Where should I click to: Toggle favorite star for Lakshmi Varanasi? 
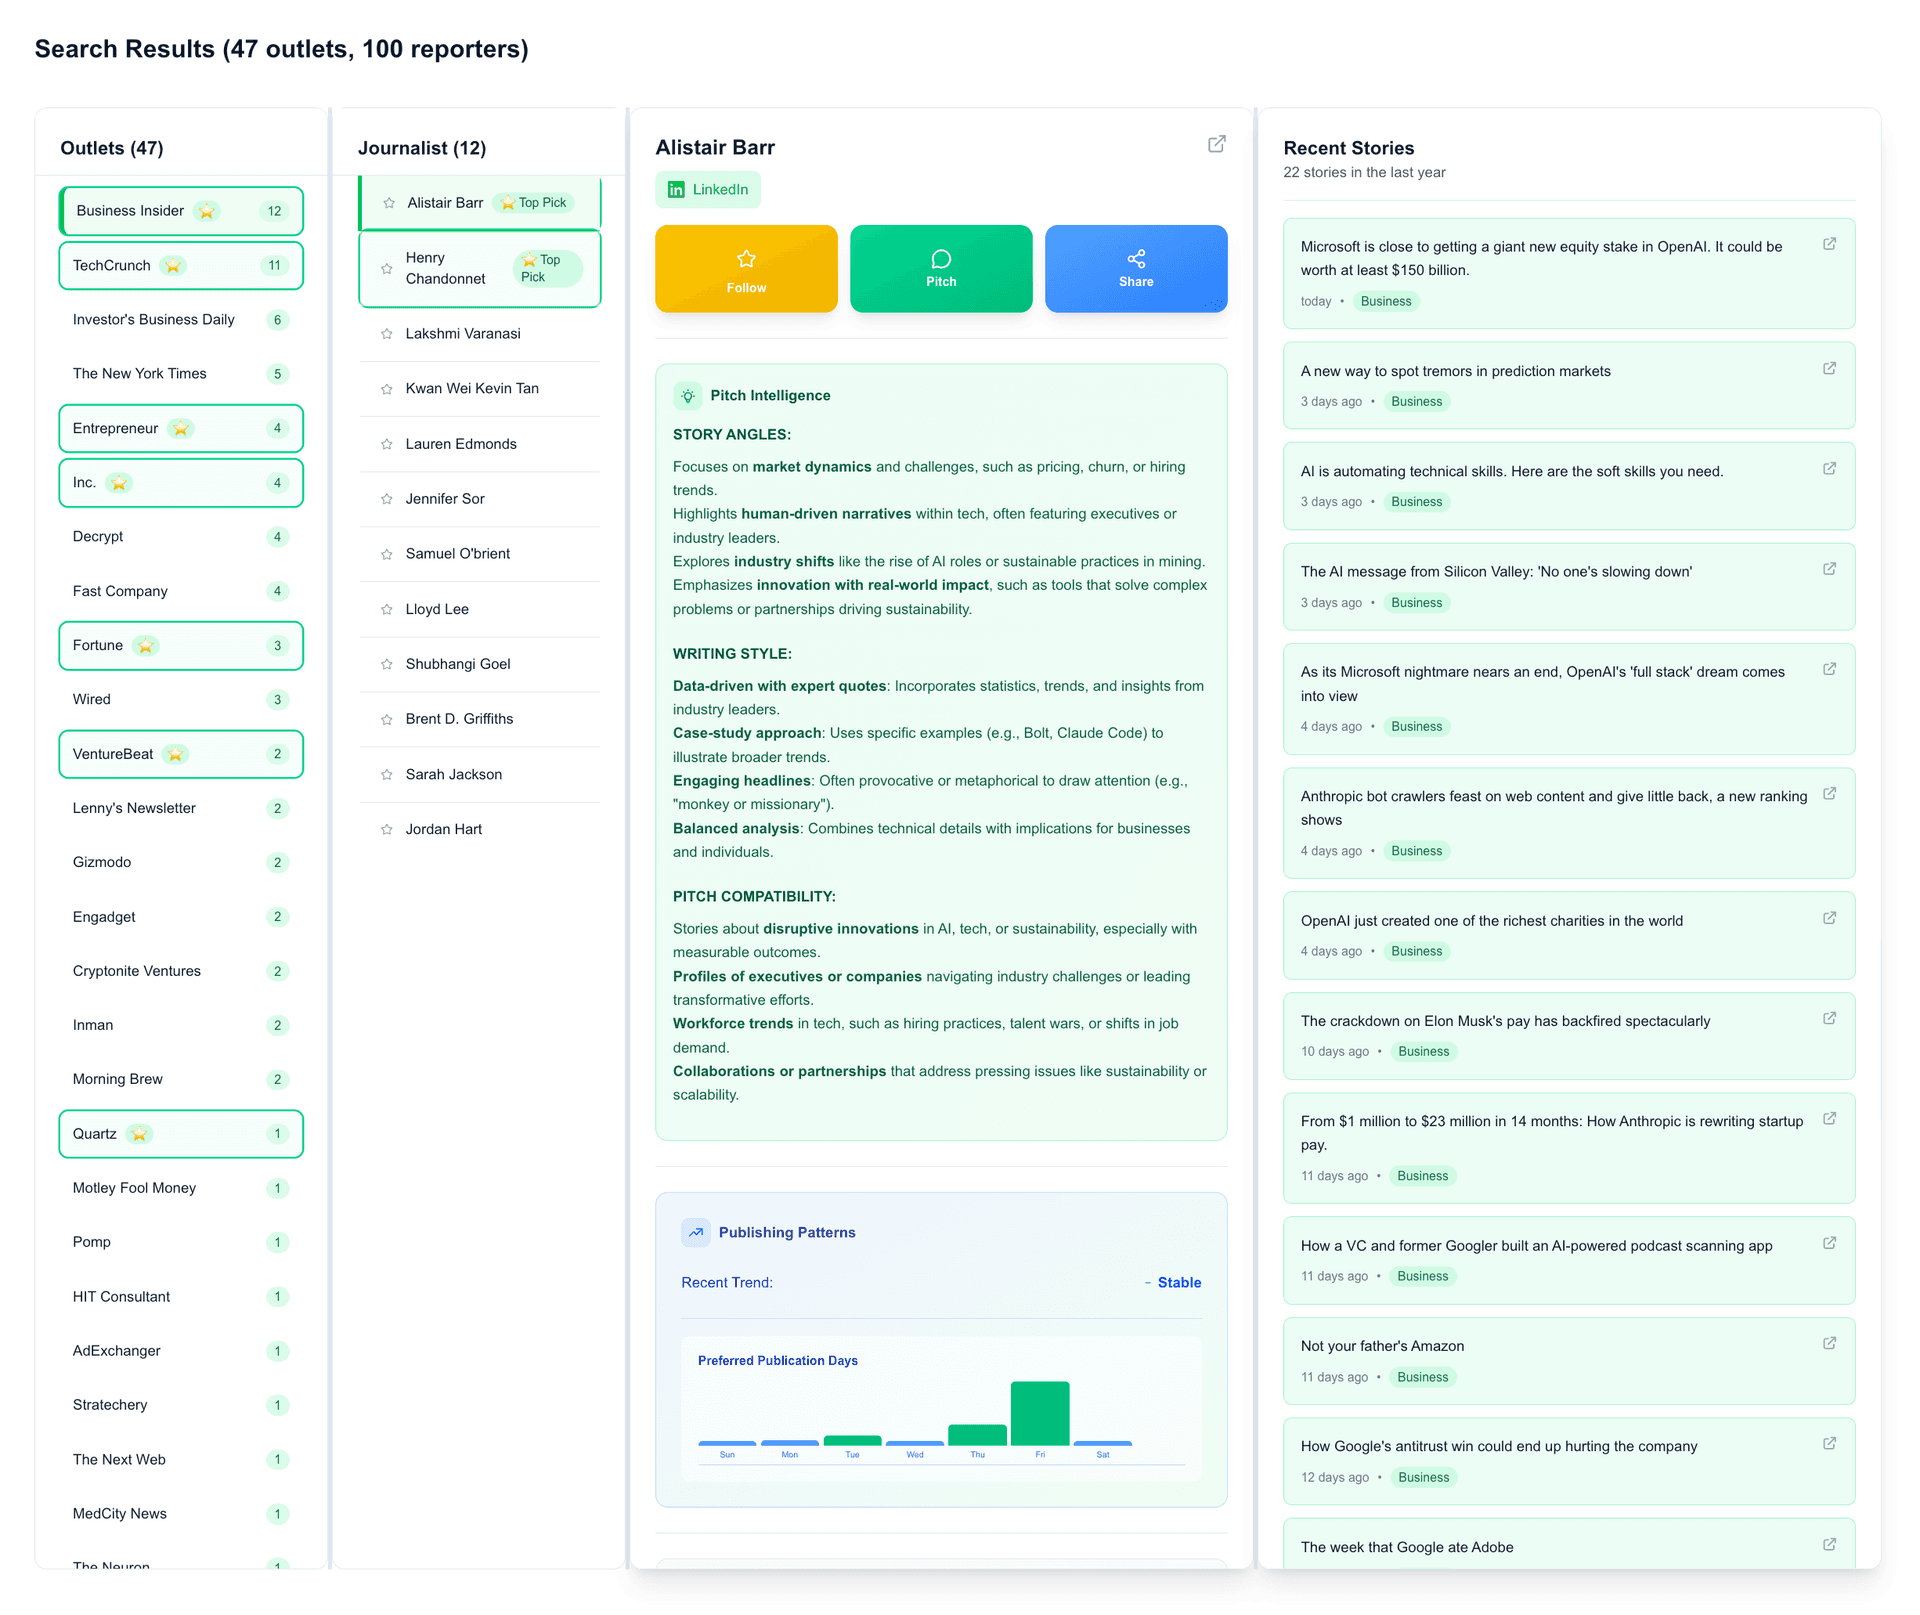click(387, 334)
